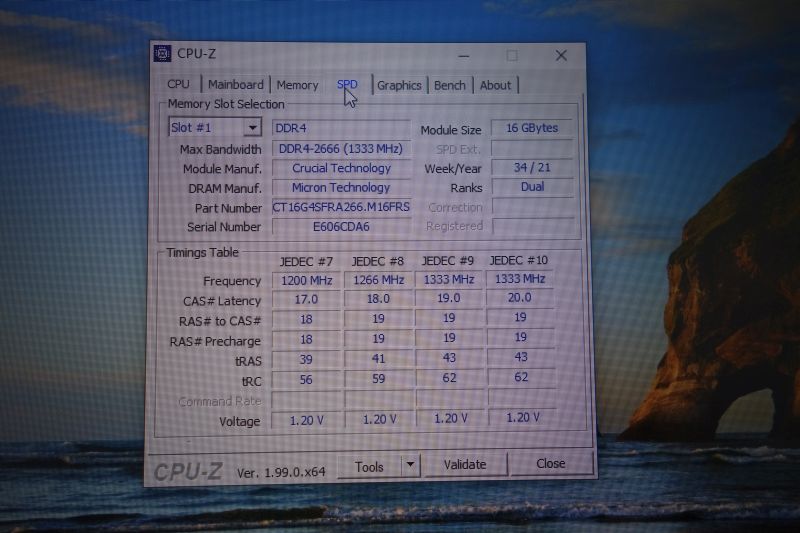Image resolution: width=800 pixels, height=533 pixels.
Task: Select the SPD tab
Action: coord(347,84)
